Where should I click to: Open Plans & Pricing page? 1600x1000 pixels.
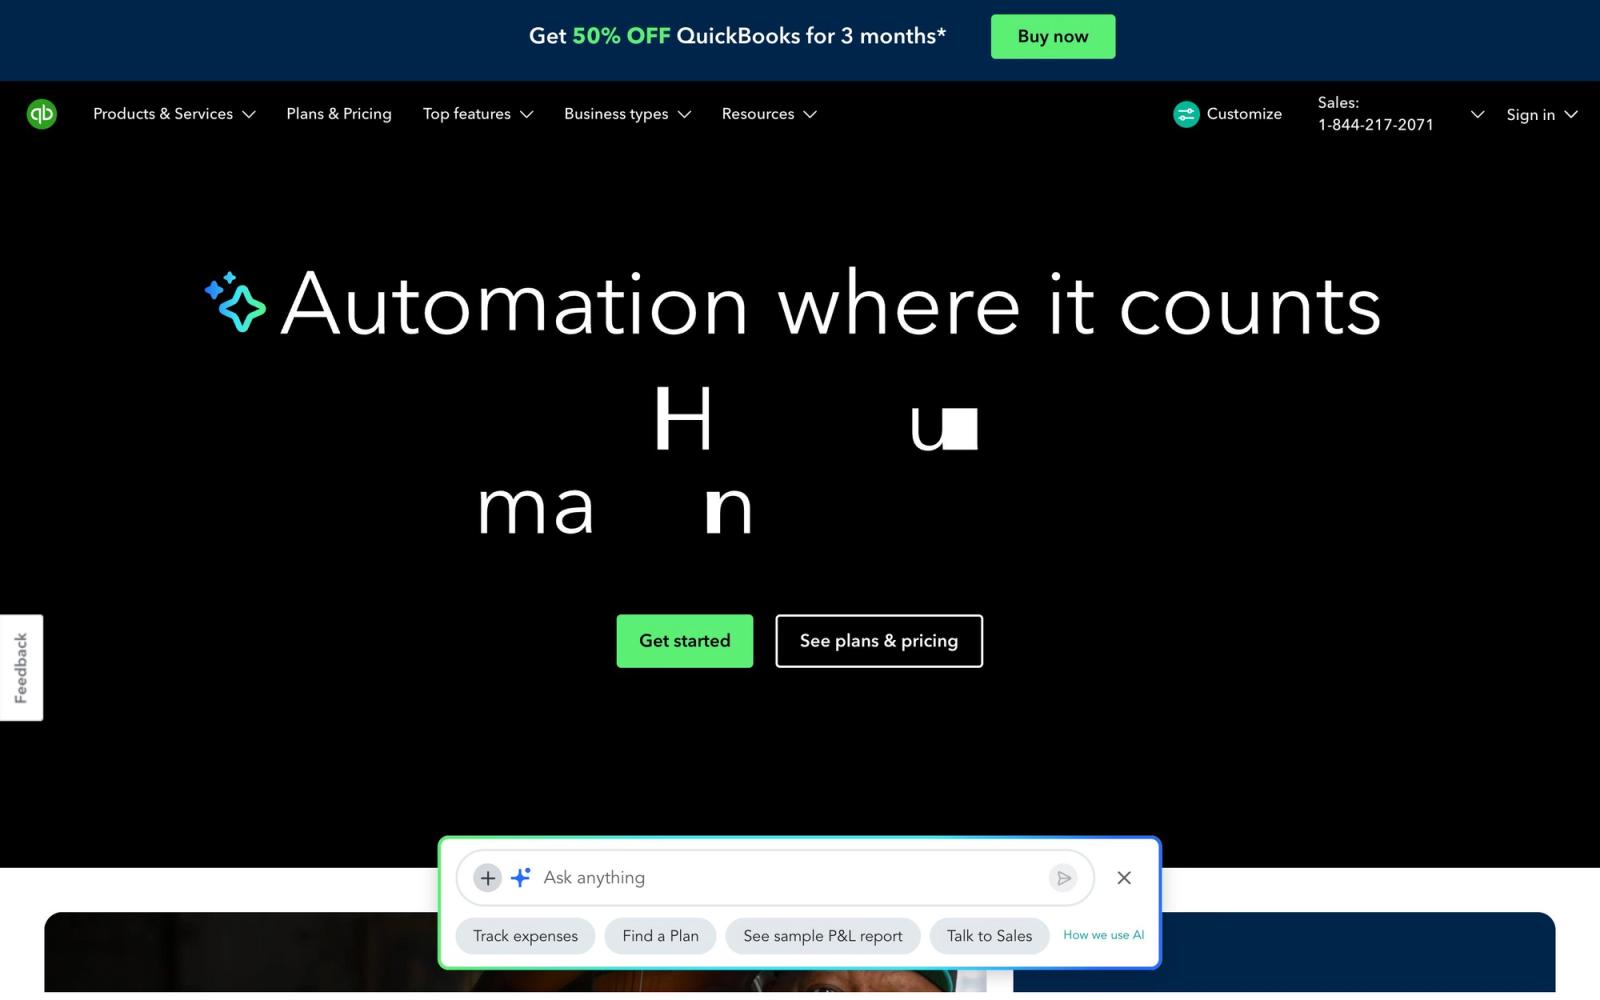click(x=339, y=114)
